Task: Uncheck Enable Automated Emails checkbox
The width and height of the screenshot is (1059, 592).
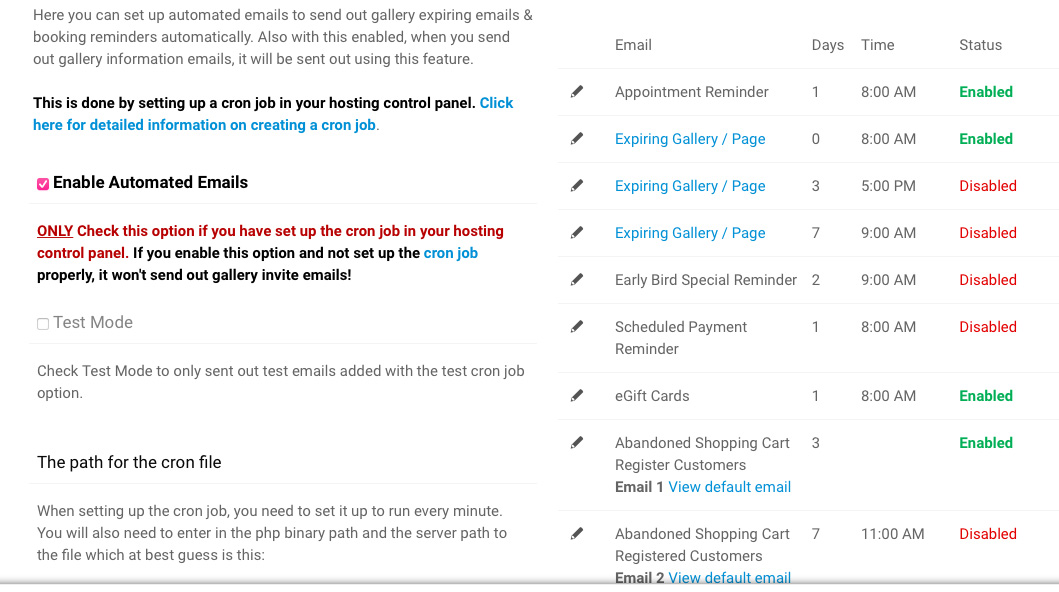Action: [43, 184]
